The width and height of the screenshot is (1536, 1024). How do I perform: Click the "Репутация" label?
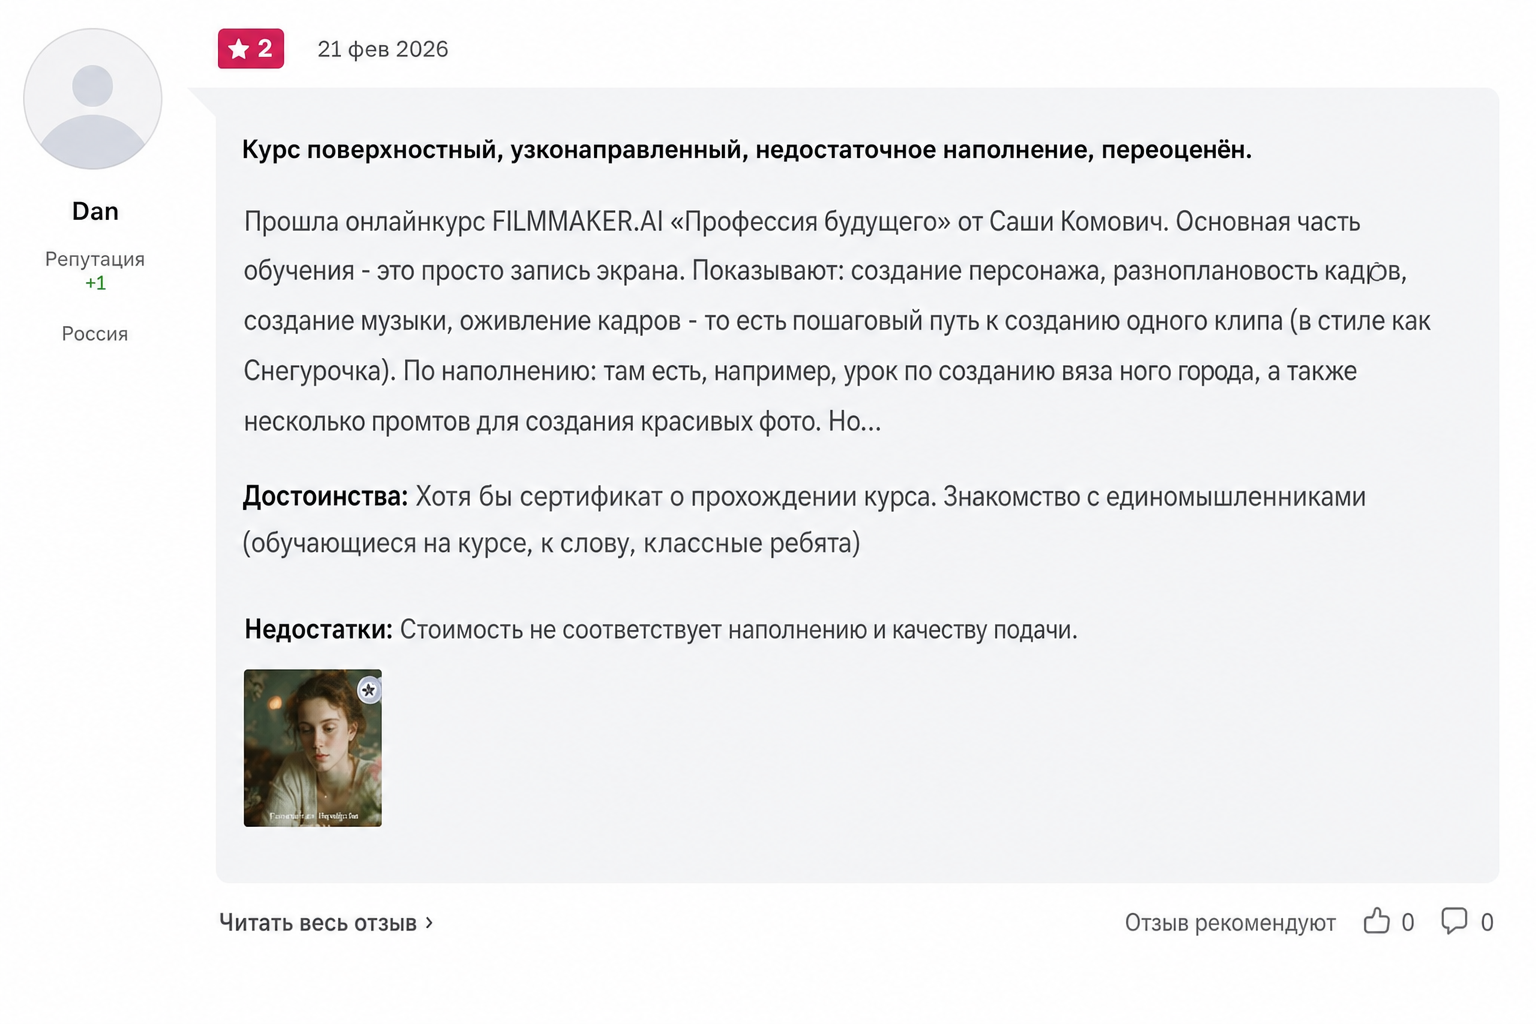[95, 259]
